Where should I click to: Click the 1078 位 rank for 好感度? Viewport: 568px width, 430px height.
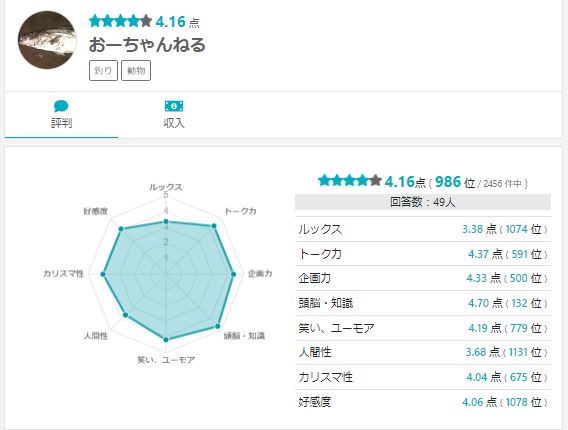click(x=523, y=402)
